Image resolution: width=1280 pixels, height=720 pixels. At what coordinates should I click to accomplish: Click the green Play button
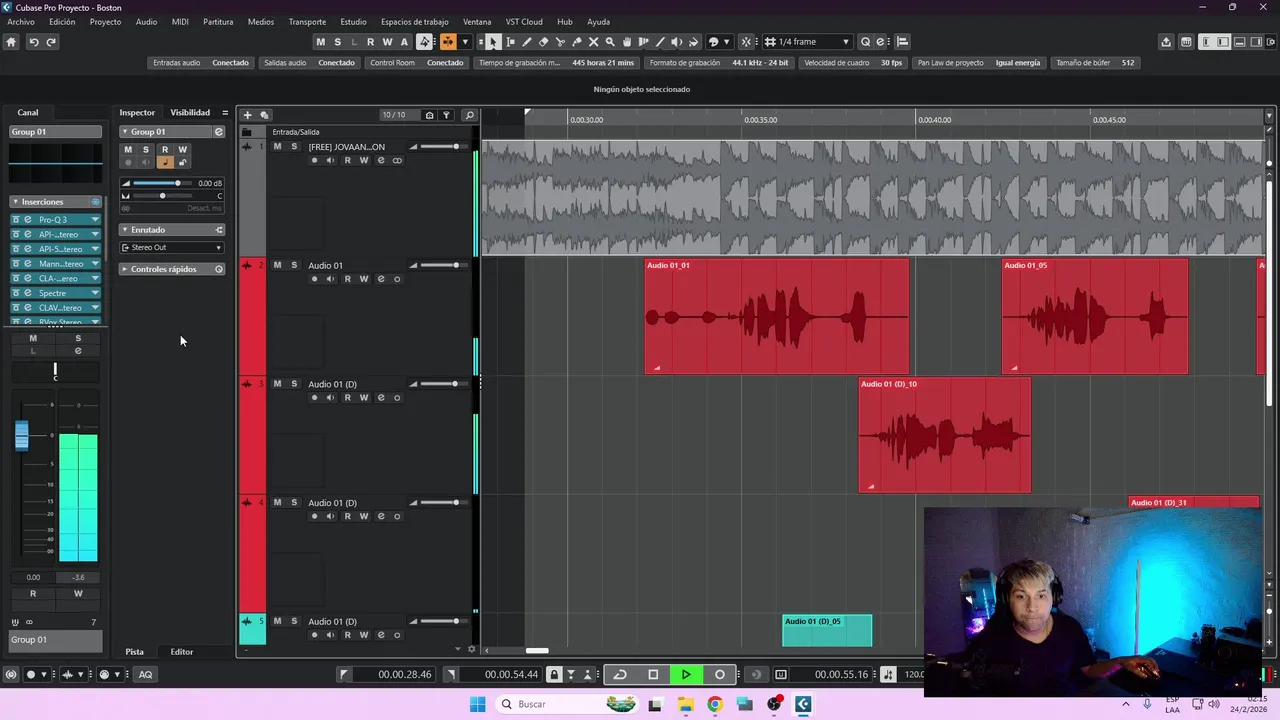tap(686, 674)
